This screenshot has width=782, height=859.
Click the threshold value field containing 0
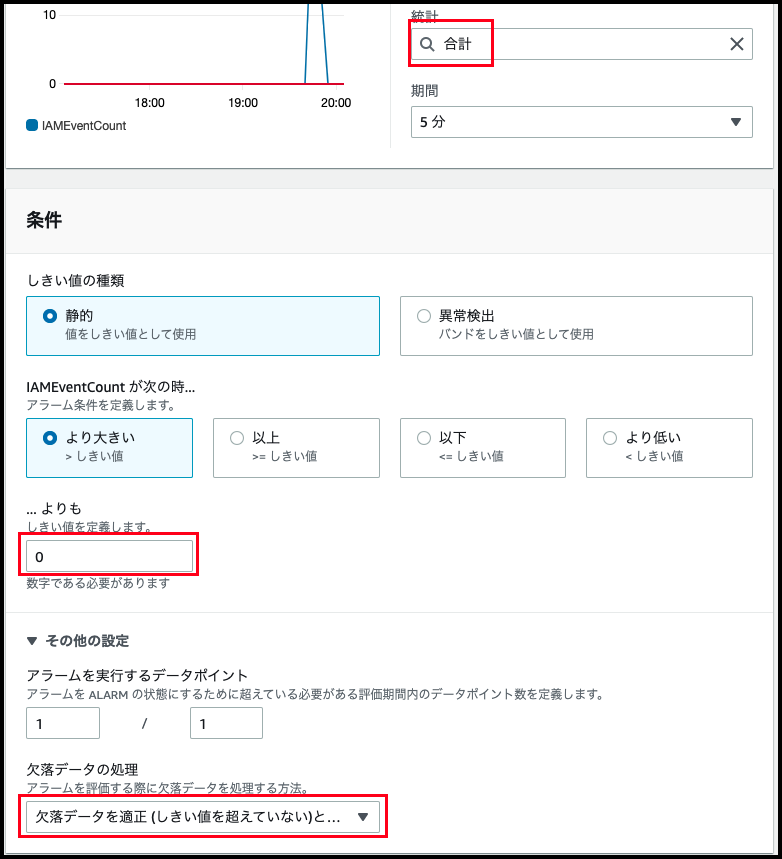(x=110, y=556)
